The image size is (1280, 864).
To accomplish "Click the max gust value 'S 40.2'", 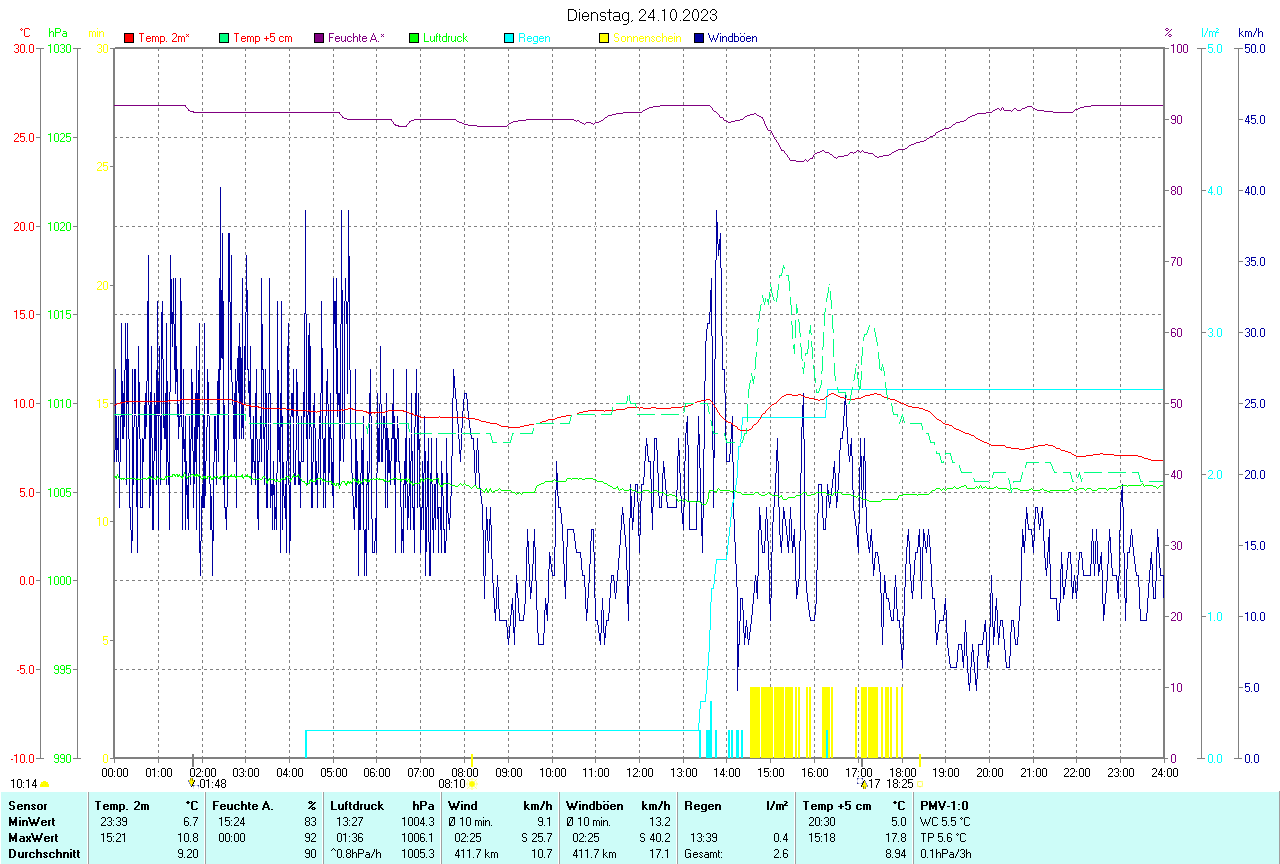I will pyautogui.click(x=654, y=837).
